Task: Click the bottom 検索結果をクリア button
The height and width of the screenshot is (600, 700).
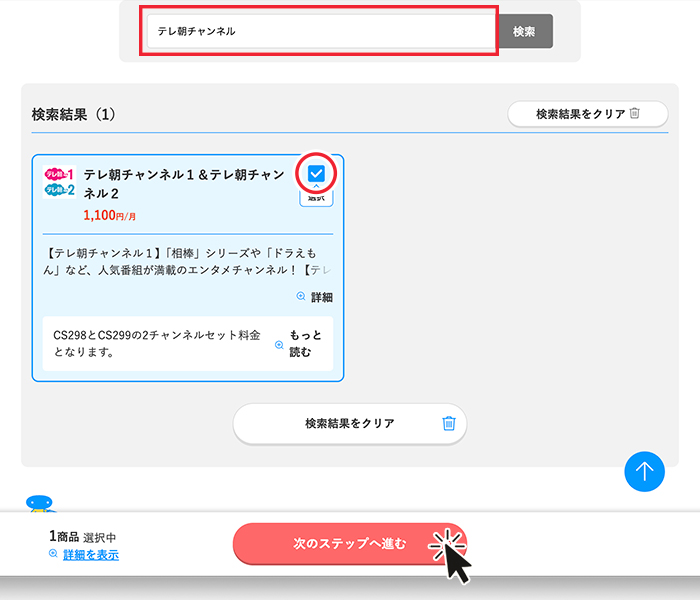Action: (350, 423)
